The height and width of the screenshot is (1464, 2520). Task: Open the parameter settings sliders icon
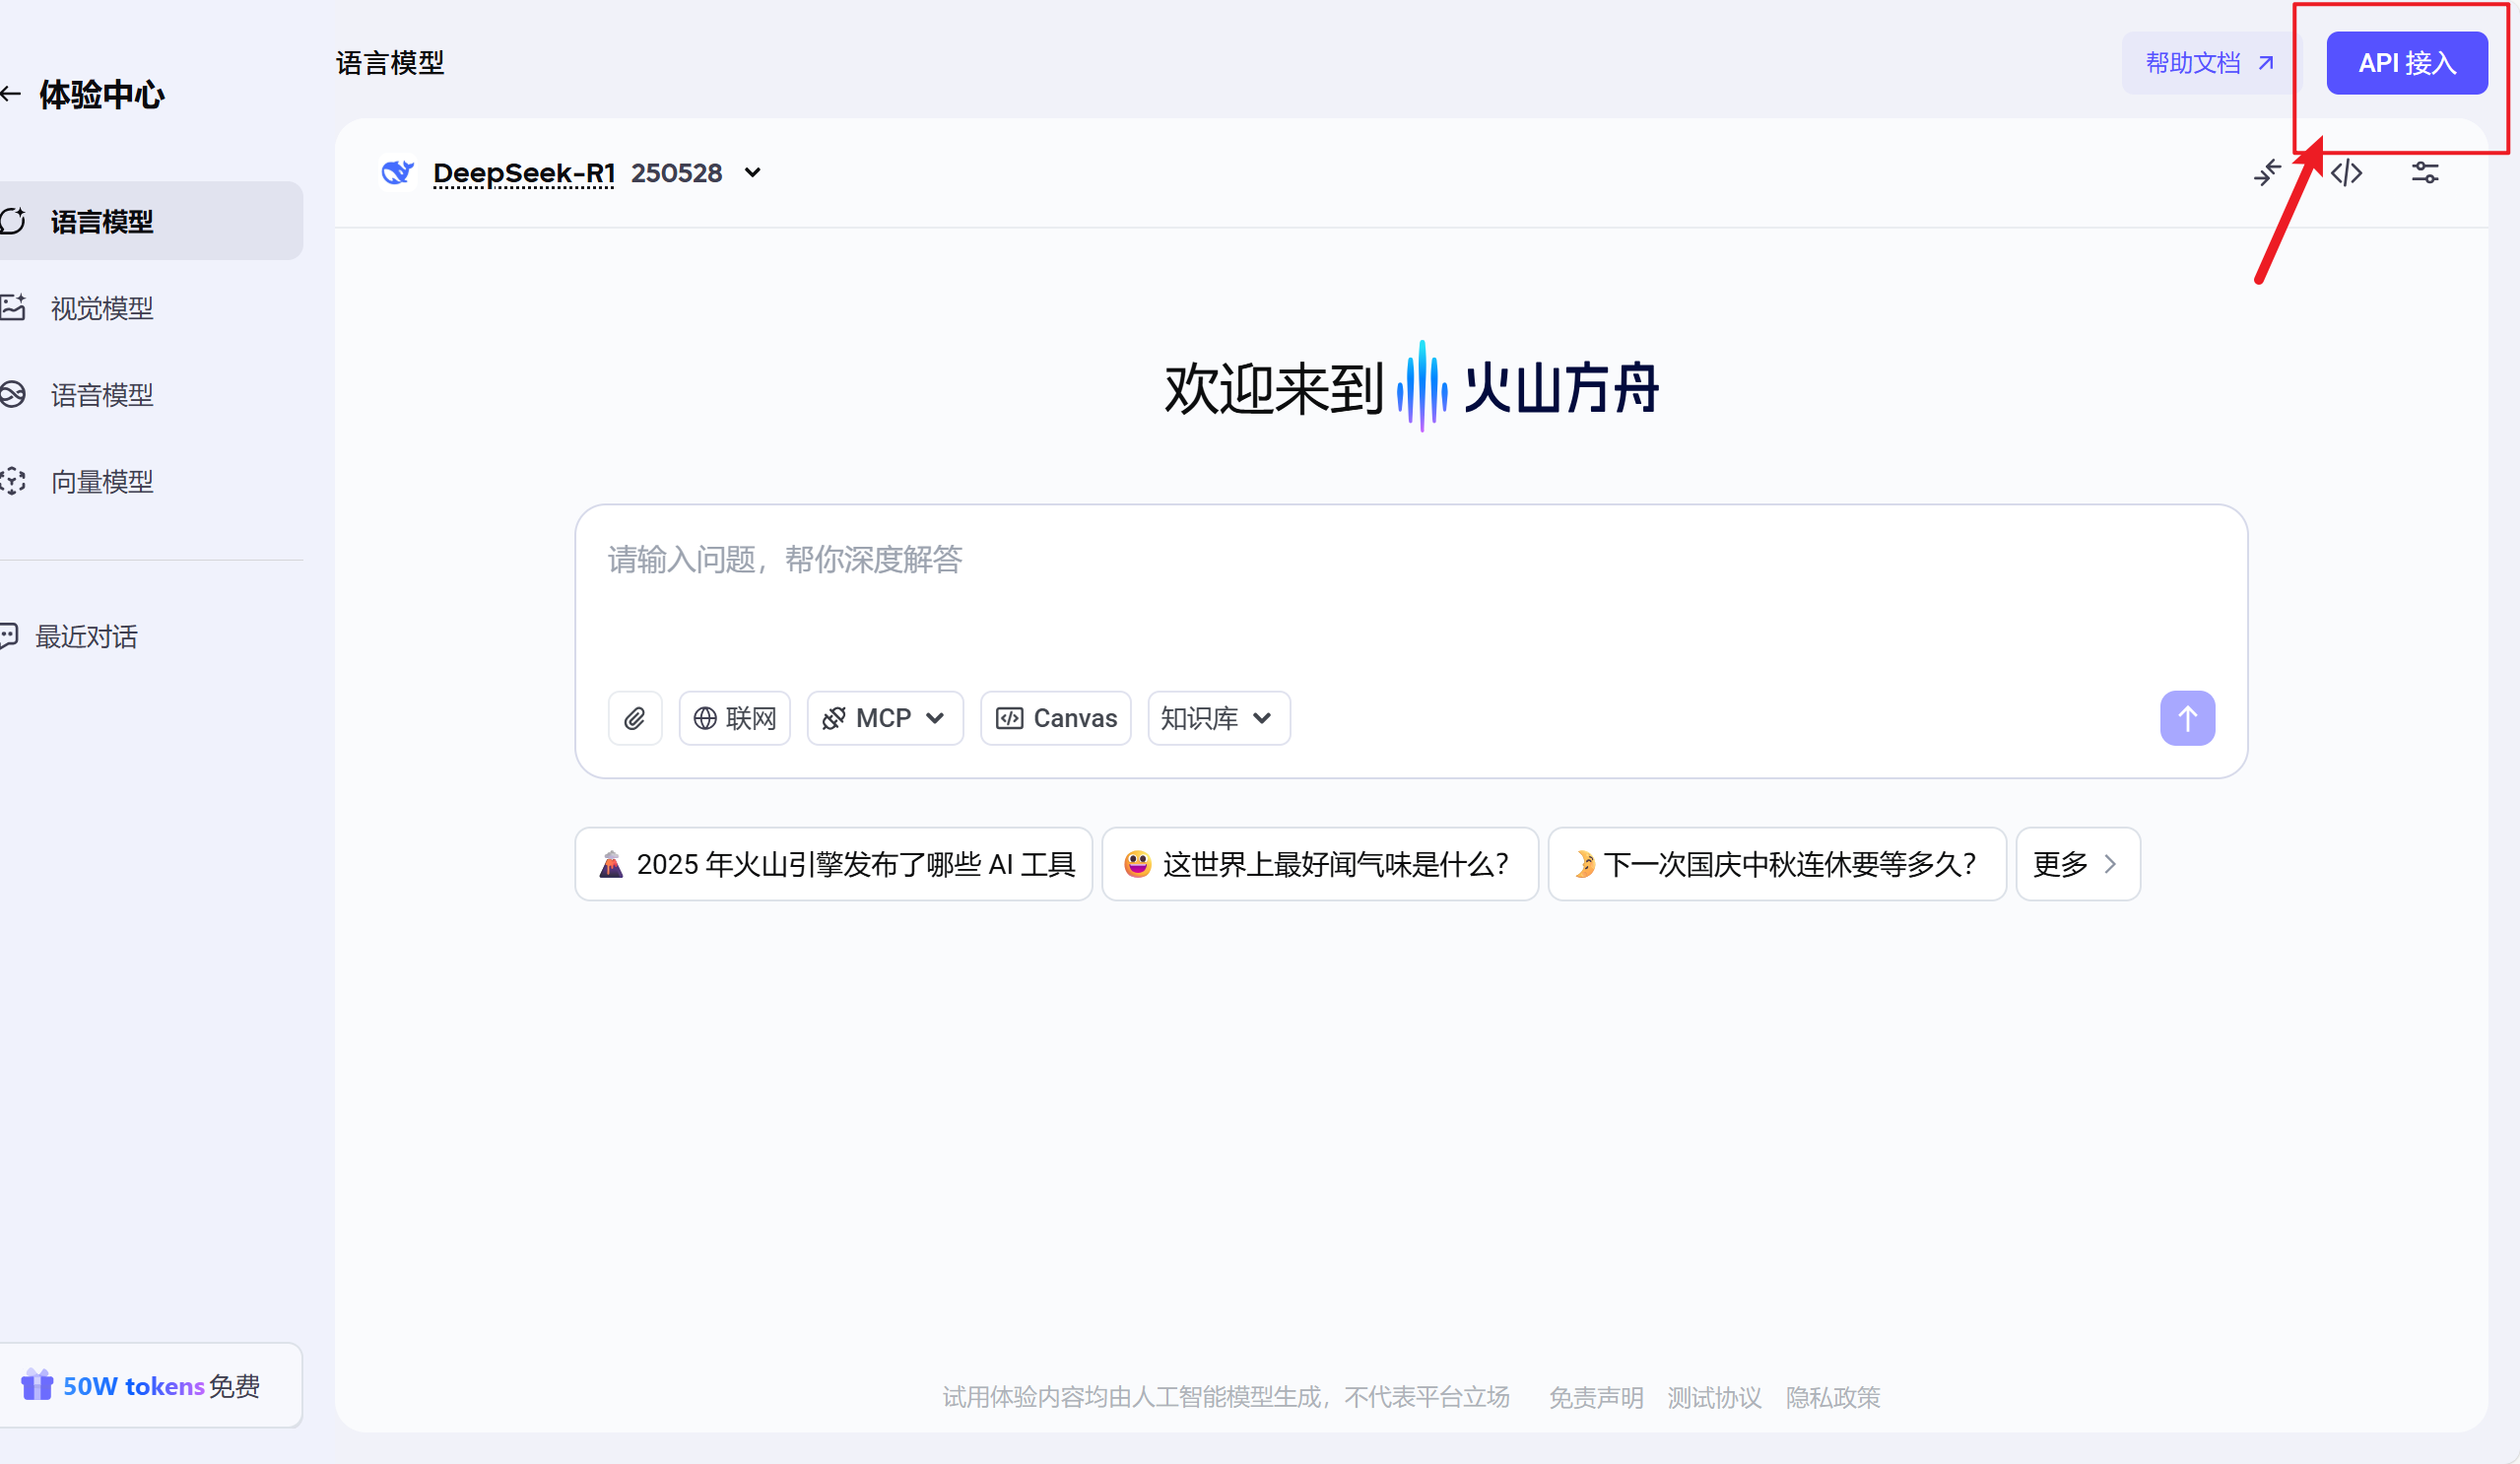coord(2425,173)
